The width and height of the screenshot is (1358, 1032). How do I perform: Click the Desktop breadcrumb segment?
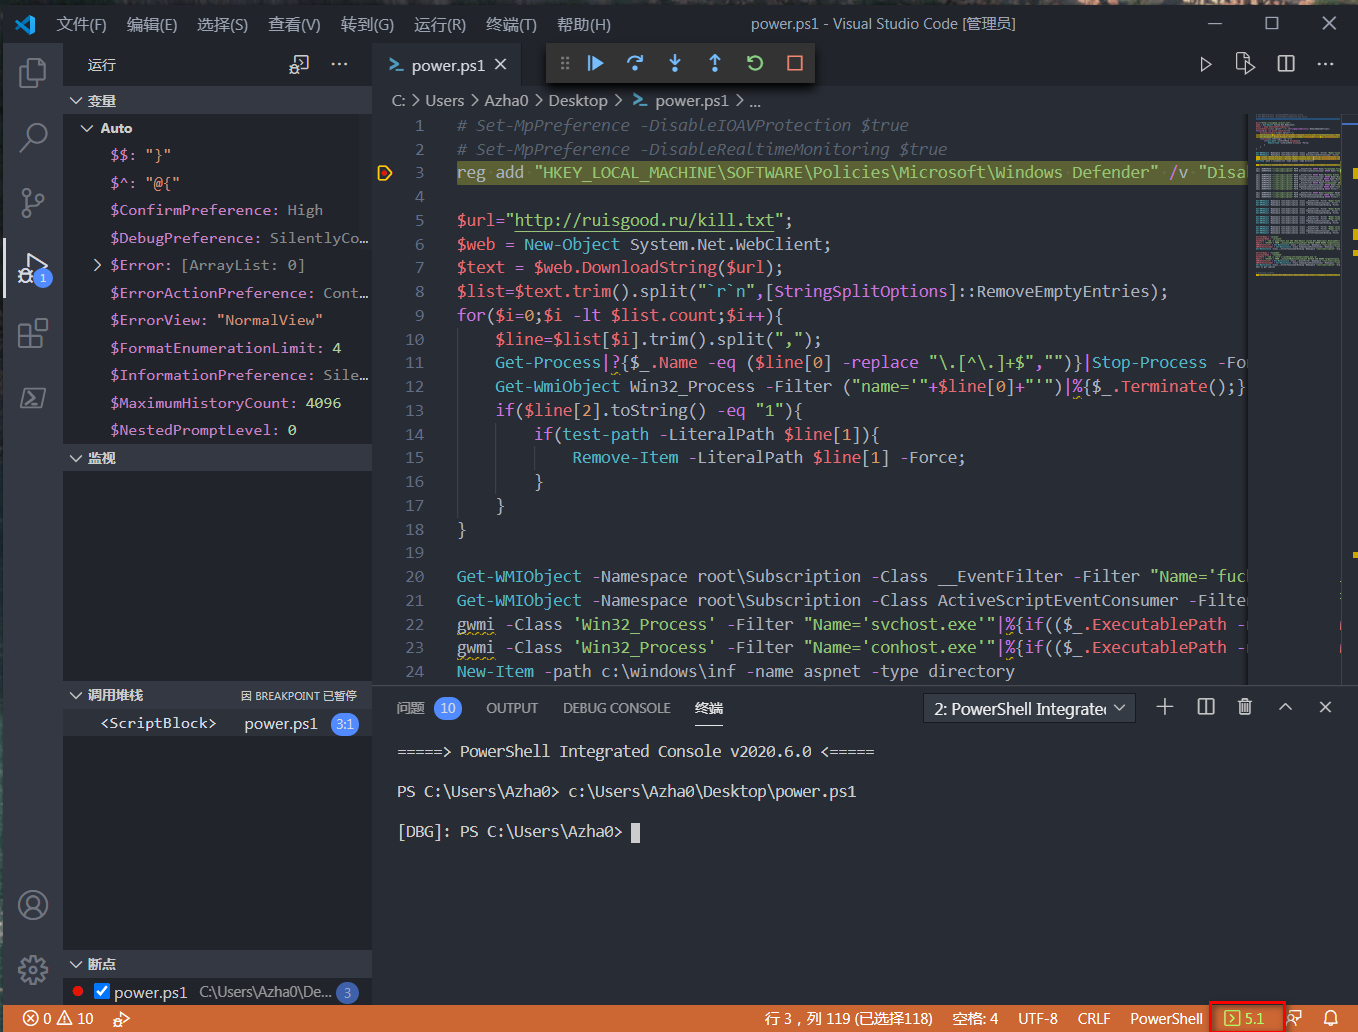(x=578, y=100)
